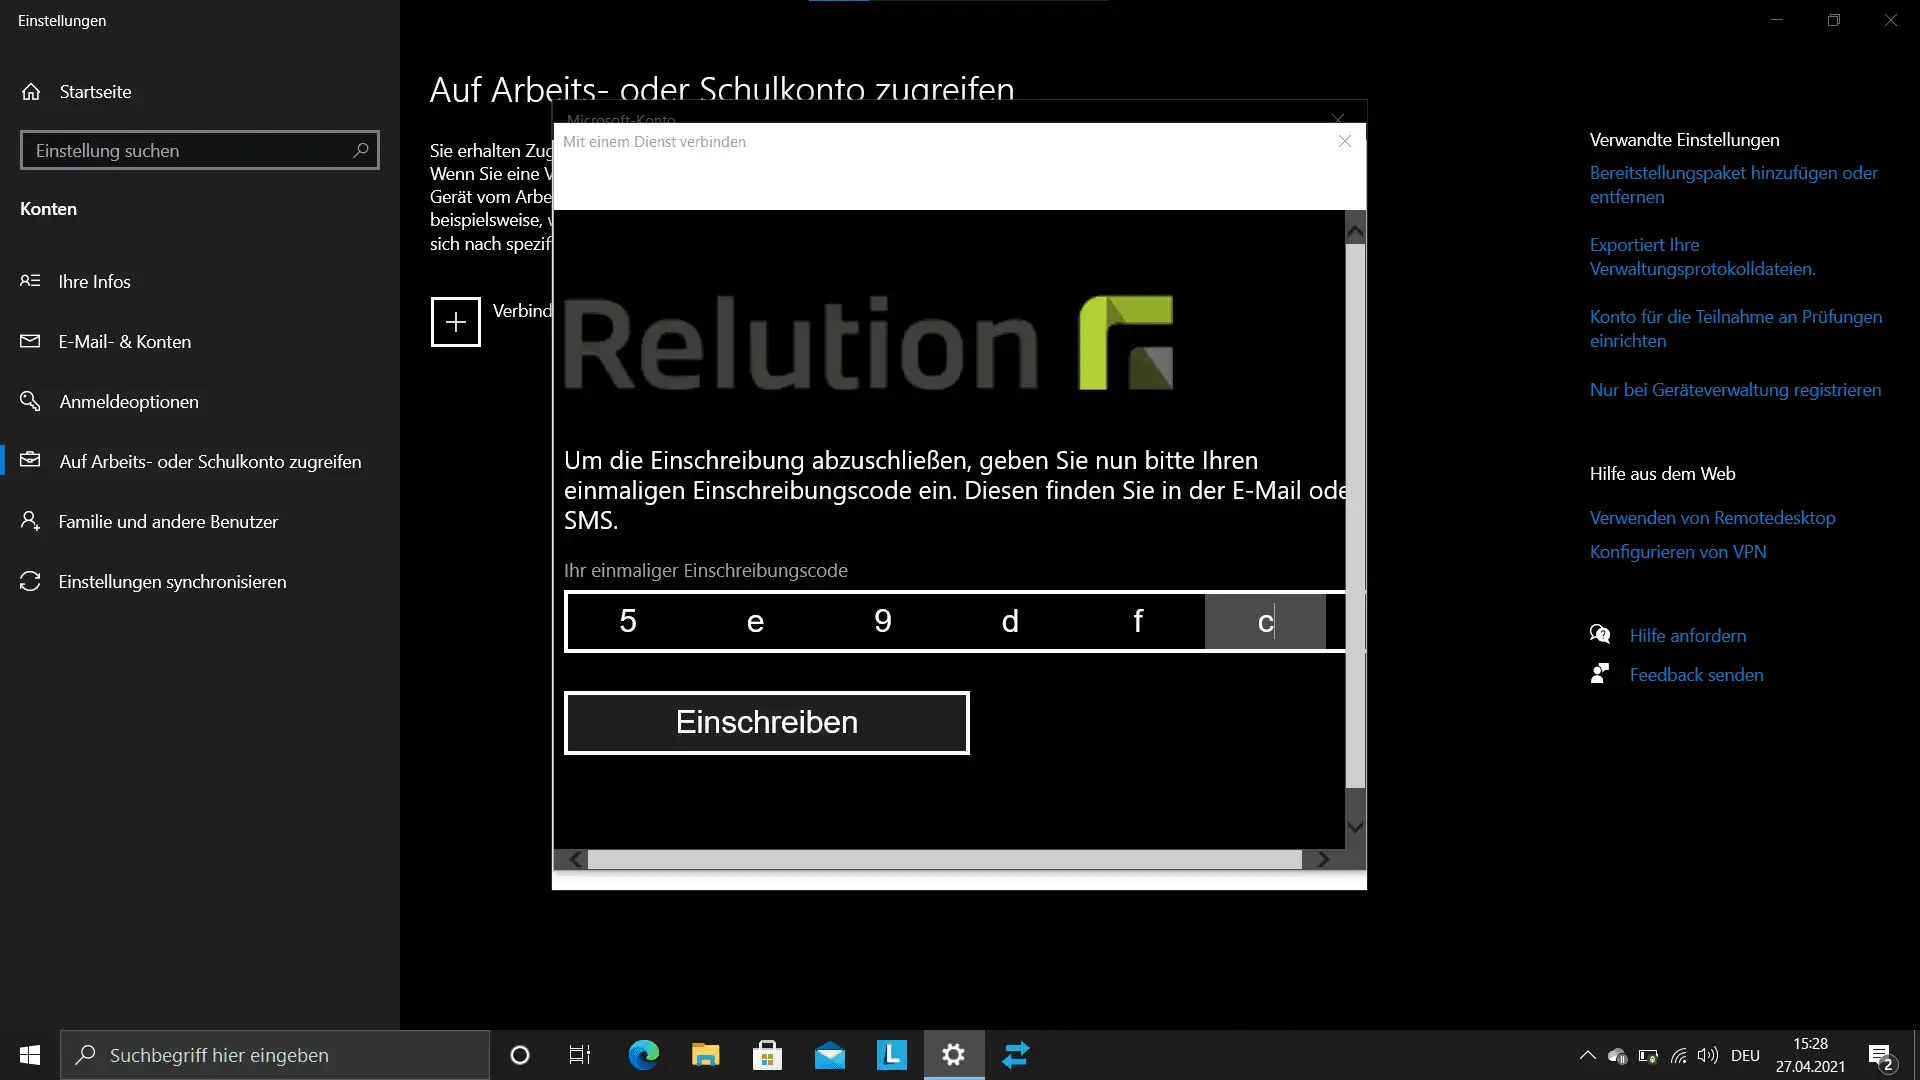Open Ihre Infos settings page

point(200,281)
